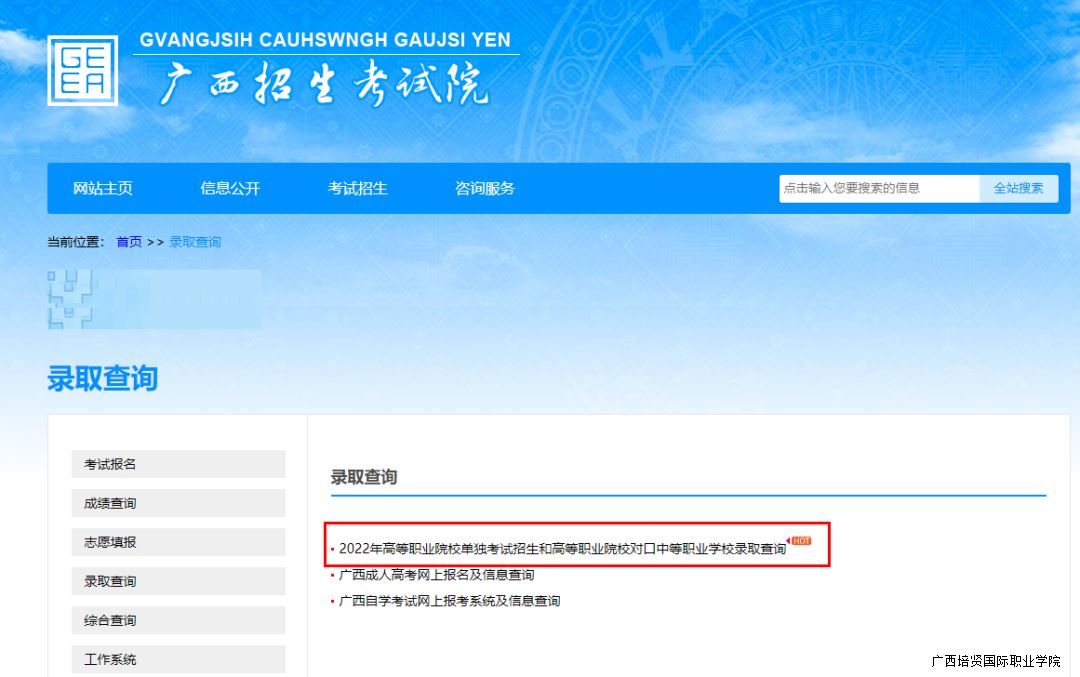The height and width of the screenshot is (677, 1080).
Task: Open 广西成人高考网上报名及信息查询 link
Action: (437, 574)
